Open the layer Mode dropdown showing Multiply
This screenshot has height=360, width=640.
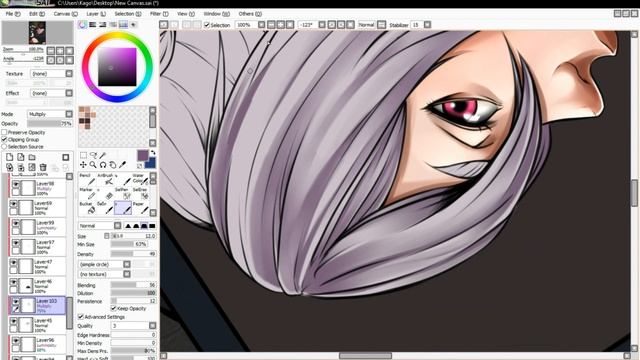[50, 114]
